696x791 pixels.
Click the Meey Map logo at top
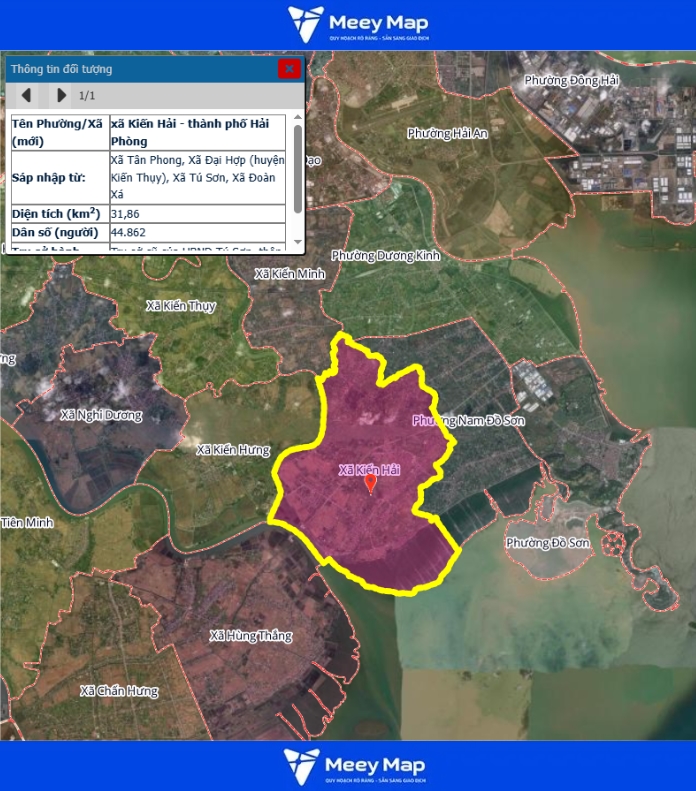[x=357, y=24]
